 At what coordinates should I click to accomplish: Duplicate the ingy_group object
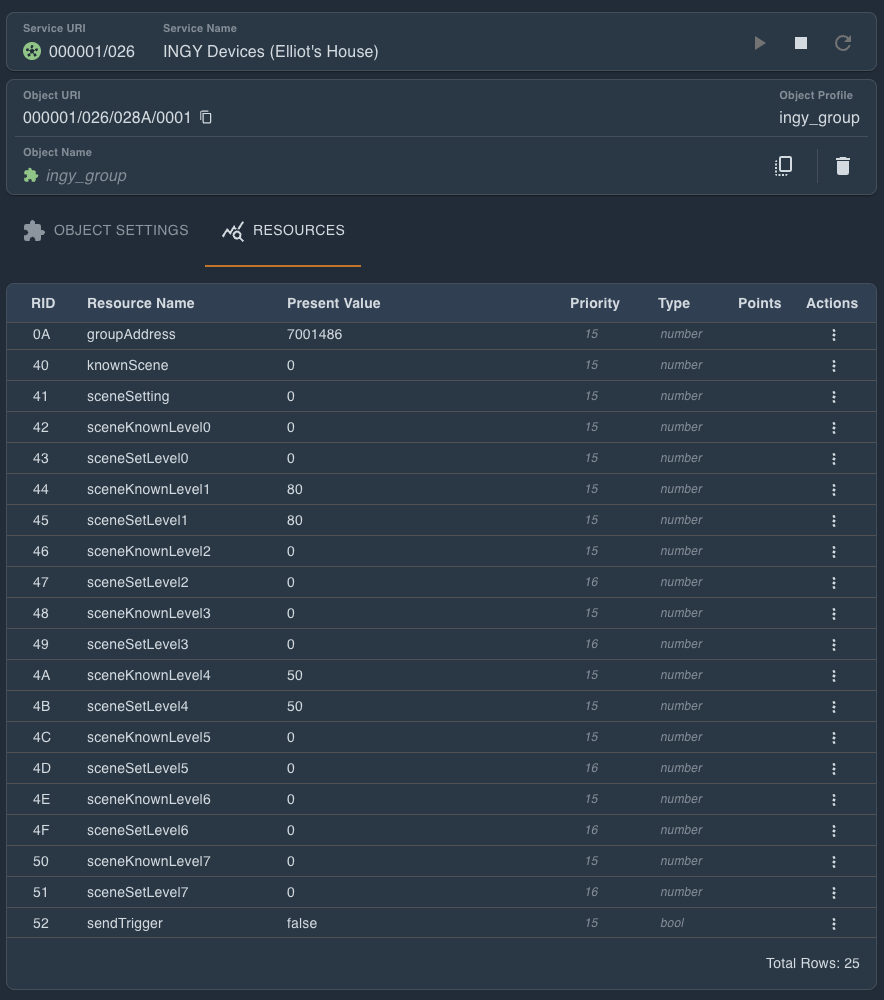[784, 166]
